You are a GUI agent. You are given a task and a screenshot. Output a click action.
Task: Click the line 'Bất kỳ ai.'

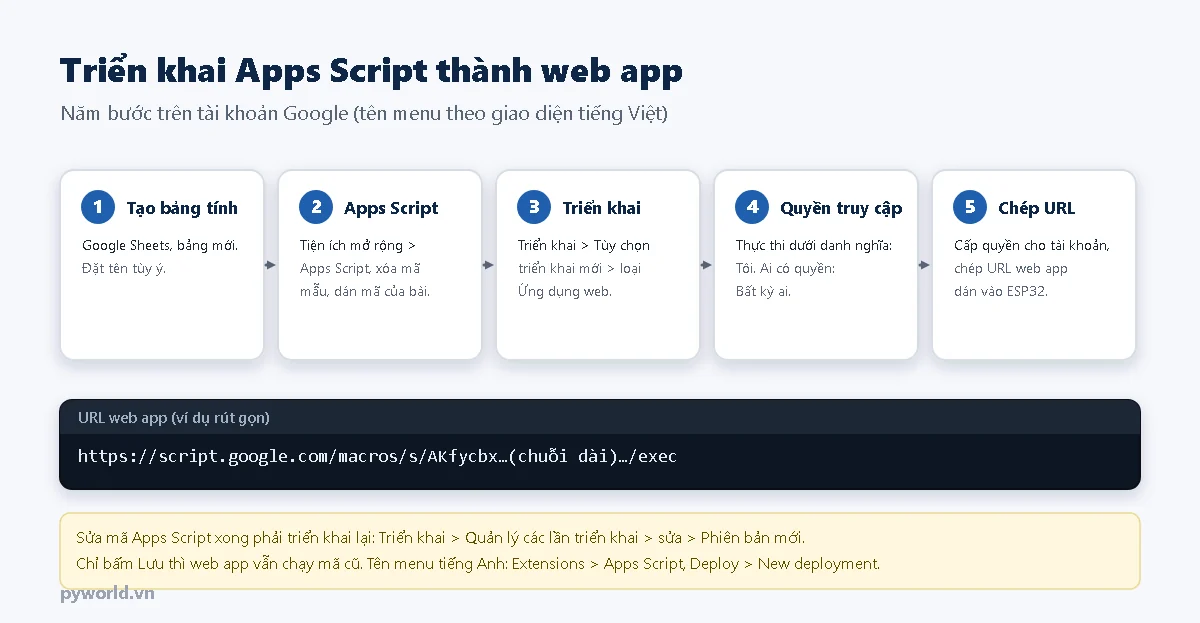tap(763, 291)
